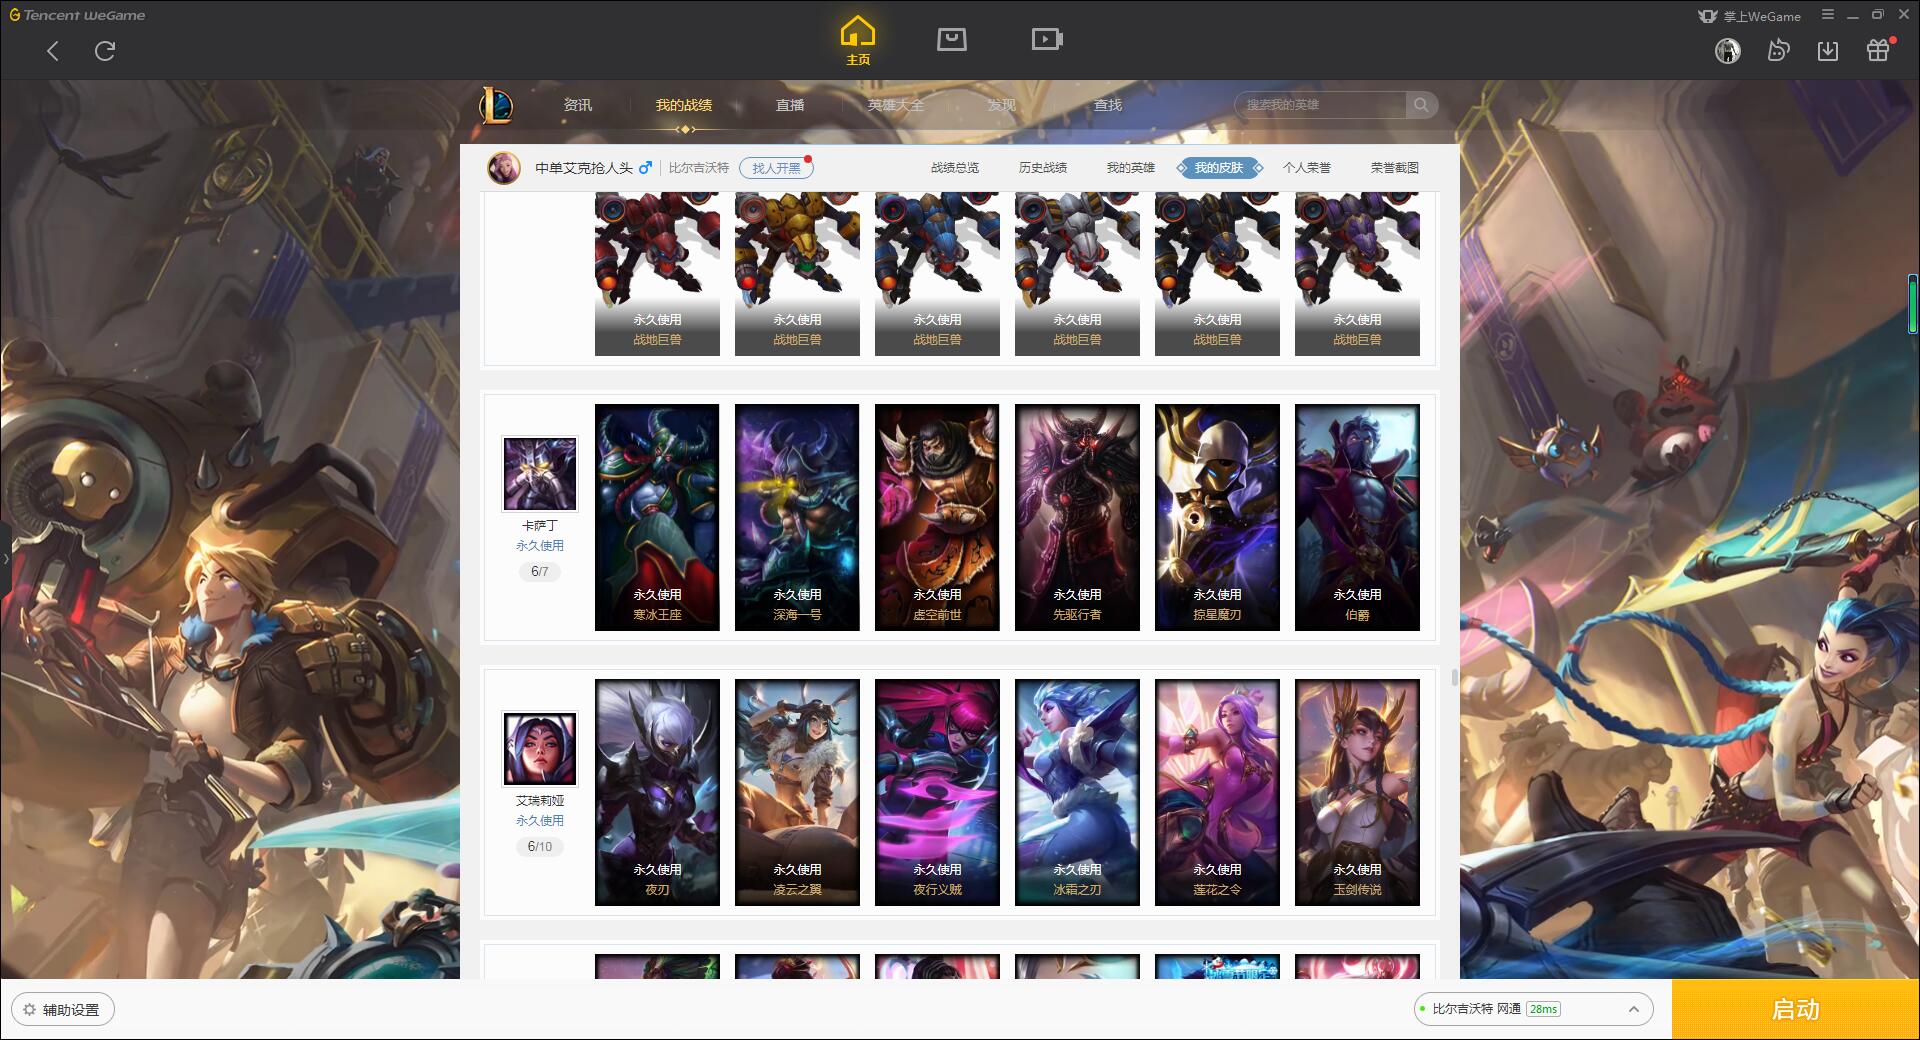Click the back arrow icon
The image size is (1920, 1040).
point(53,51)
